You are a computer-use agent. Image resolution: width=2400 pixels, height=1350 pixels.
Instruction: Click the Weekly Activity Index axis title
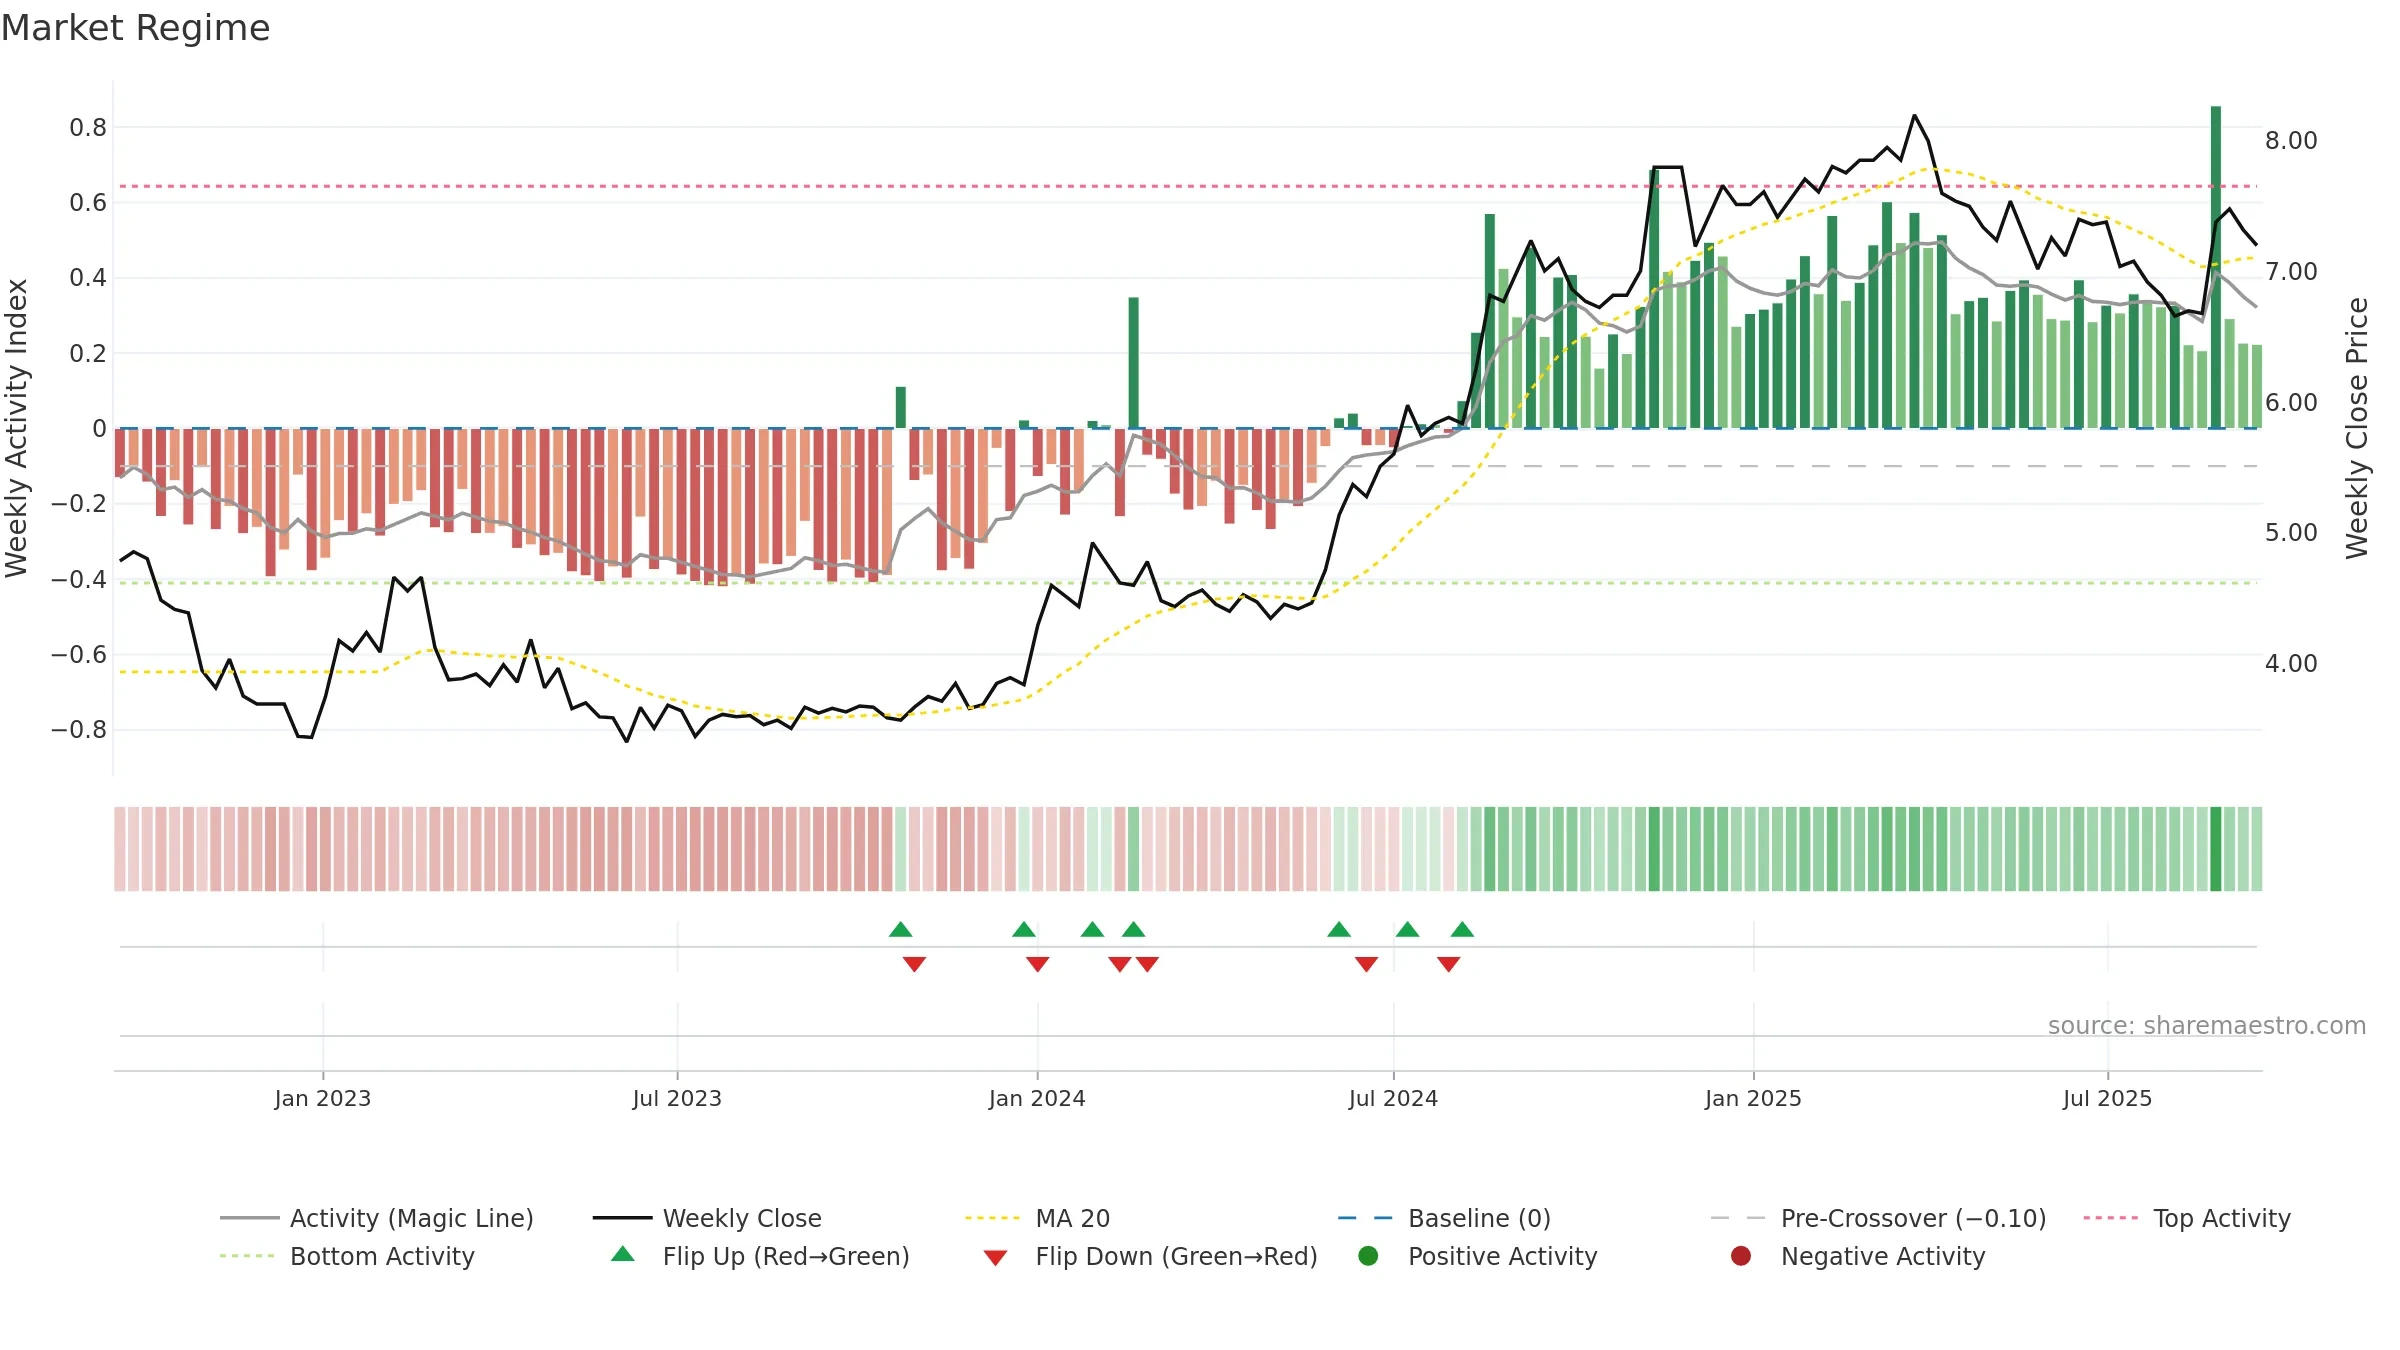click(x=17, y=428)
